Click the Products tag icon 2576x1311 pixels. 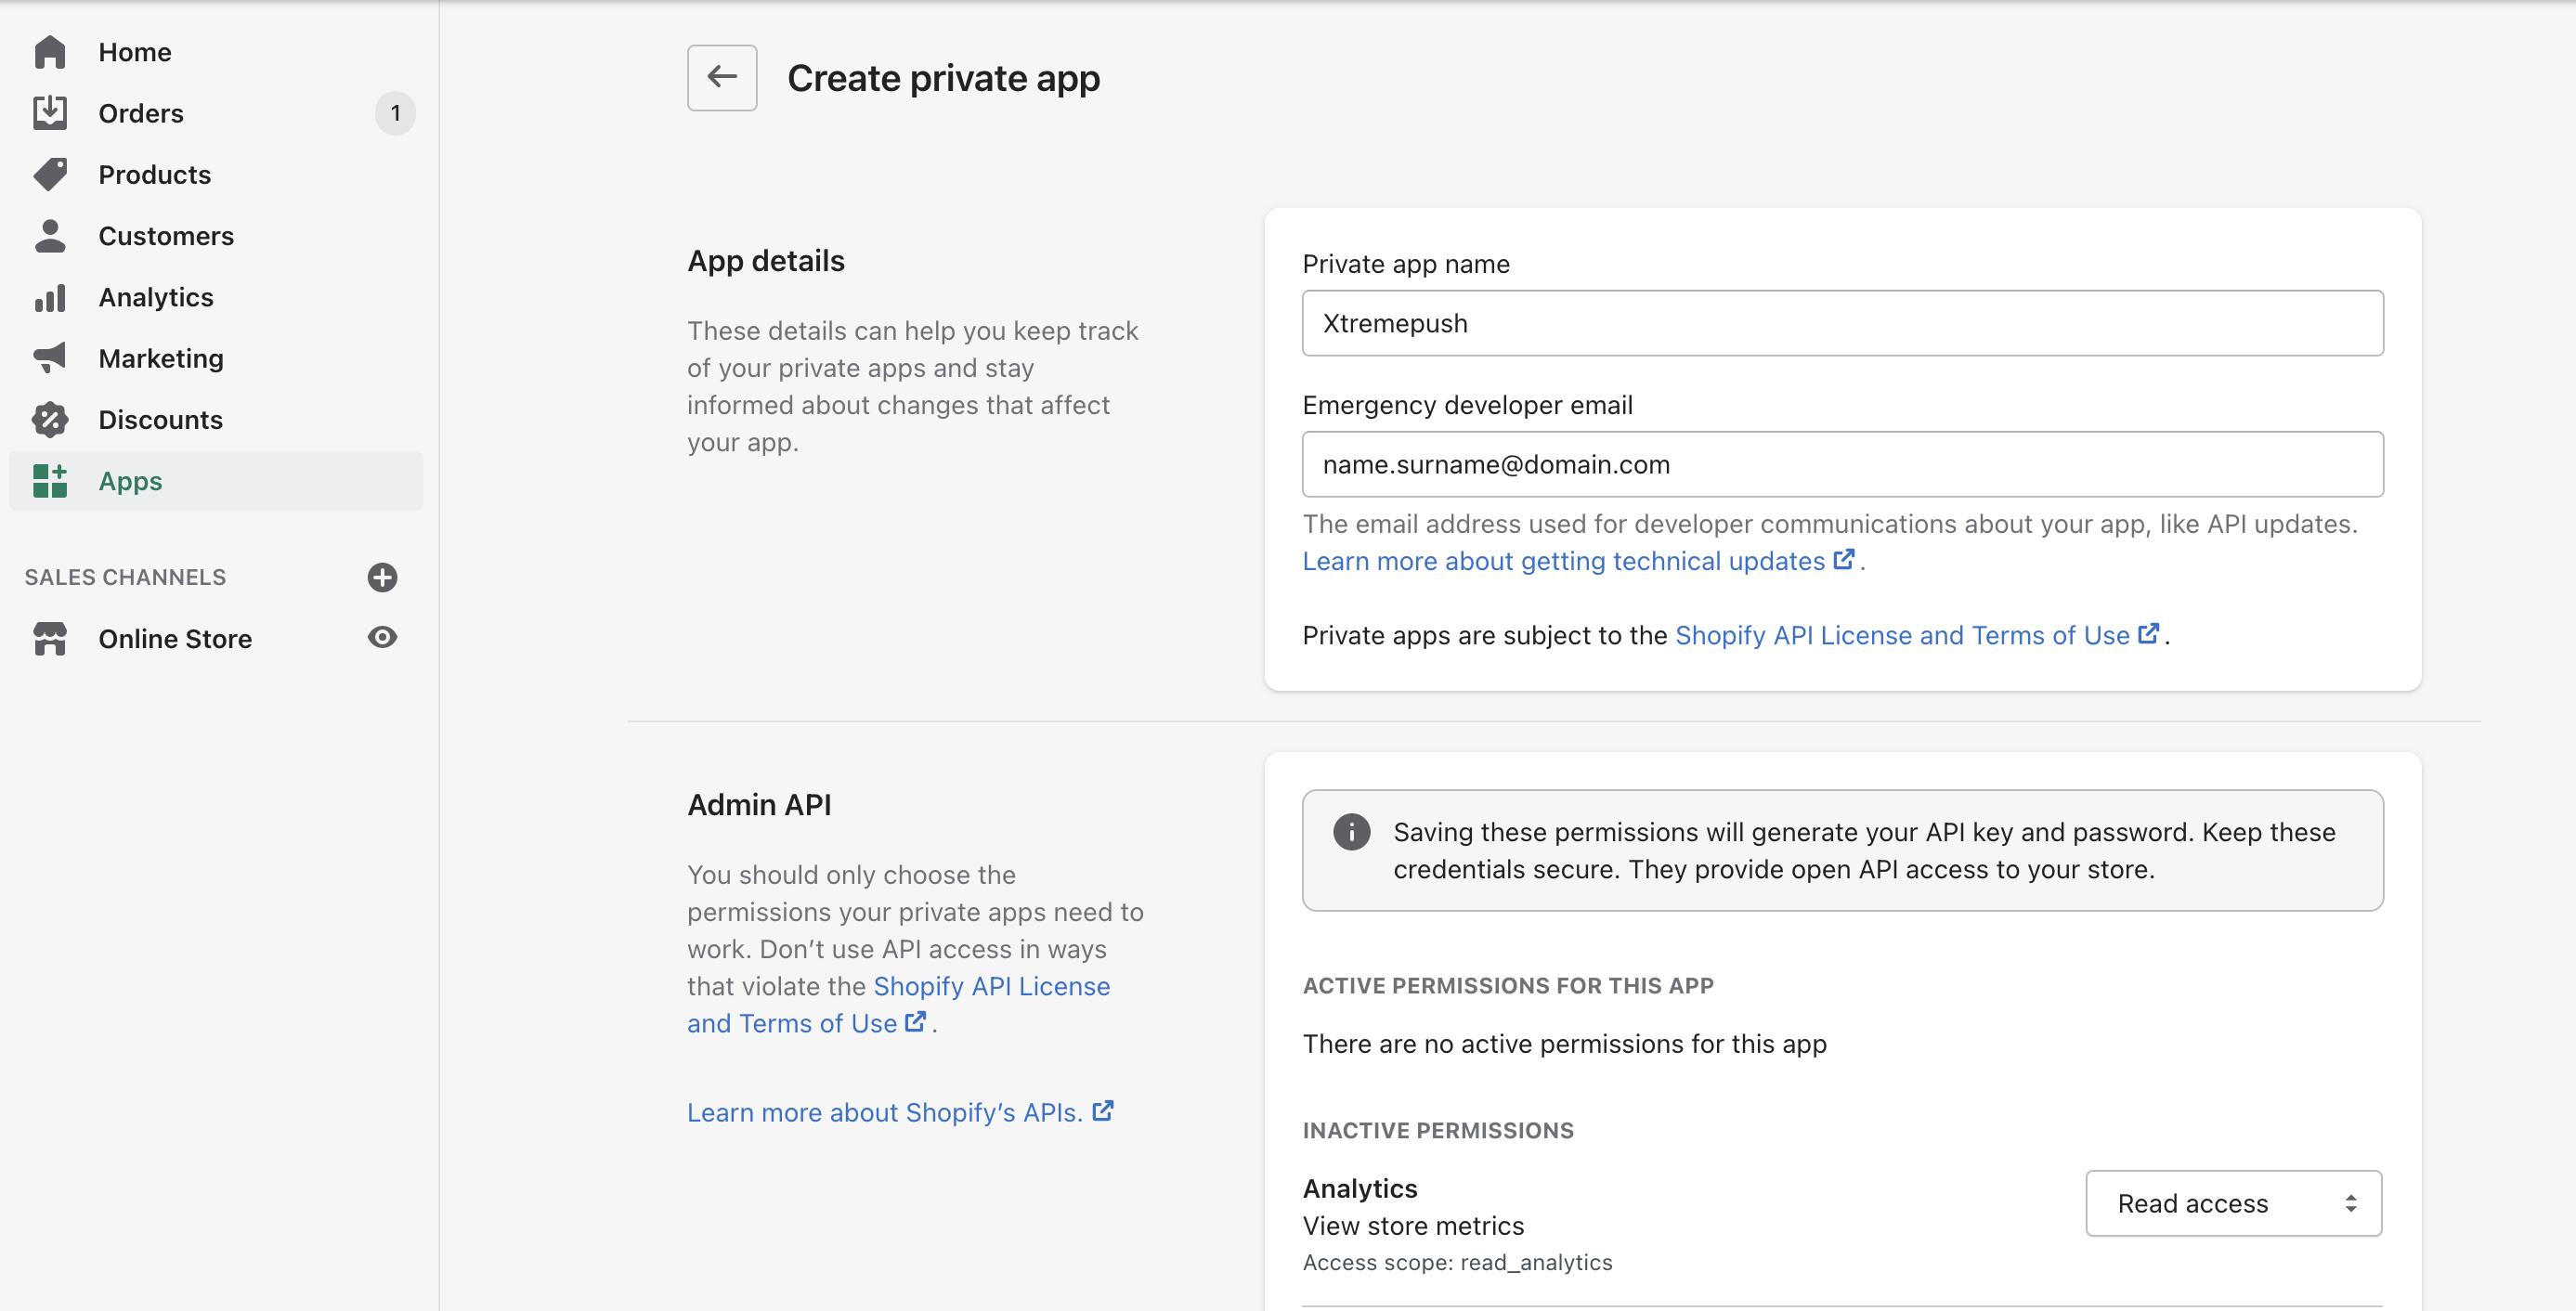coord(50,174)
